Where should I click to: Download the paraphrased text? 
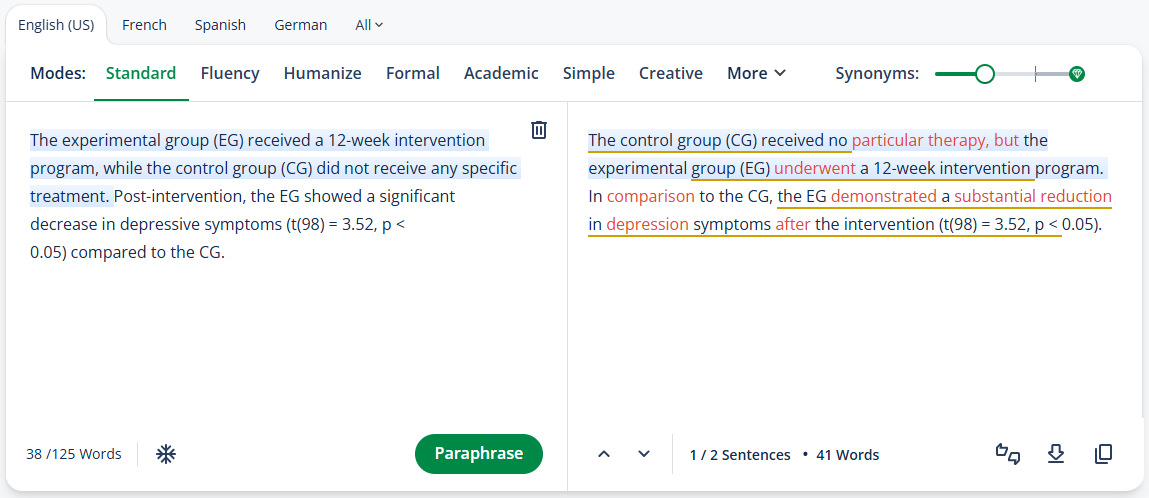1055,454
